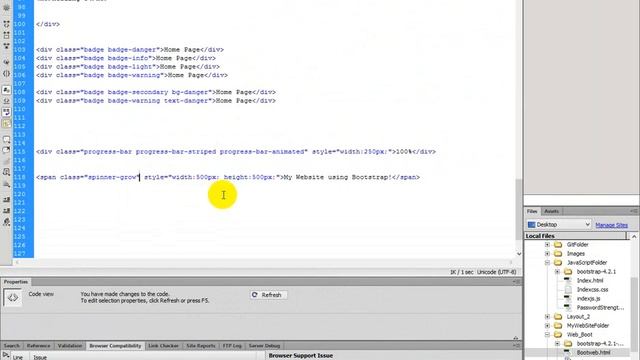Select the GitFolder folder row
Image resolution: width=640 pixels, height=360 pixels.
[577, 245]
